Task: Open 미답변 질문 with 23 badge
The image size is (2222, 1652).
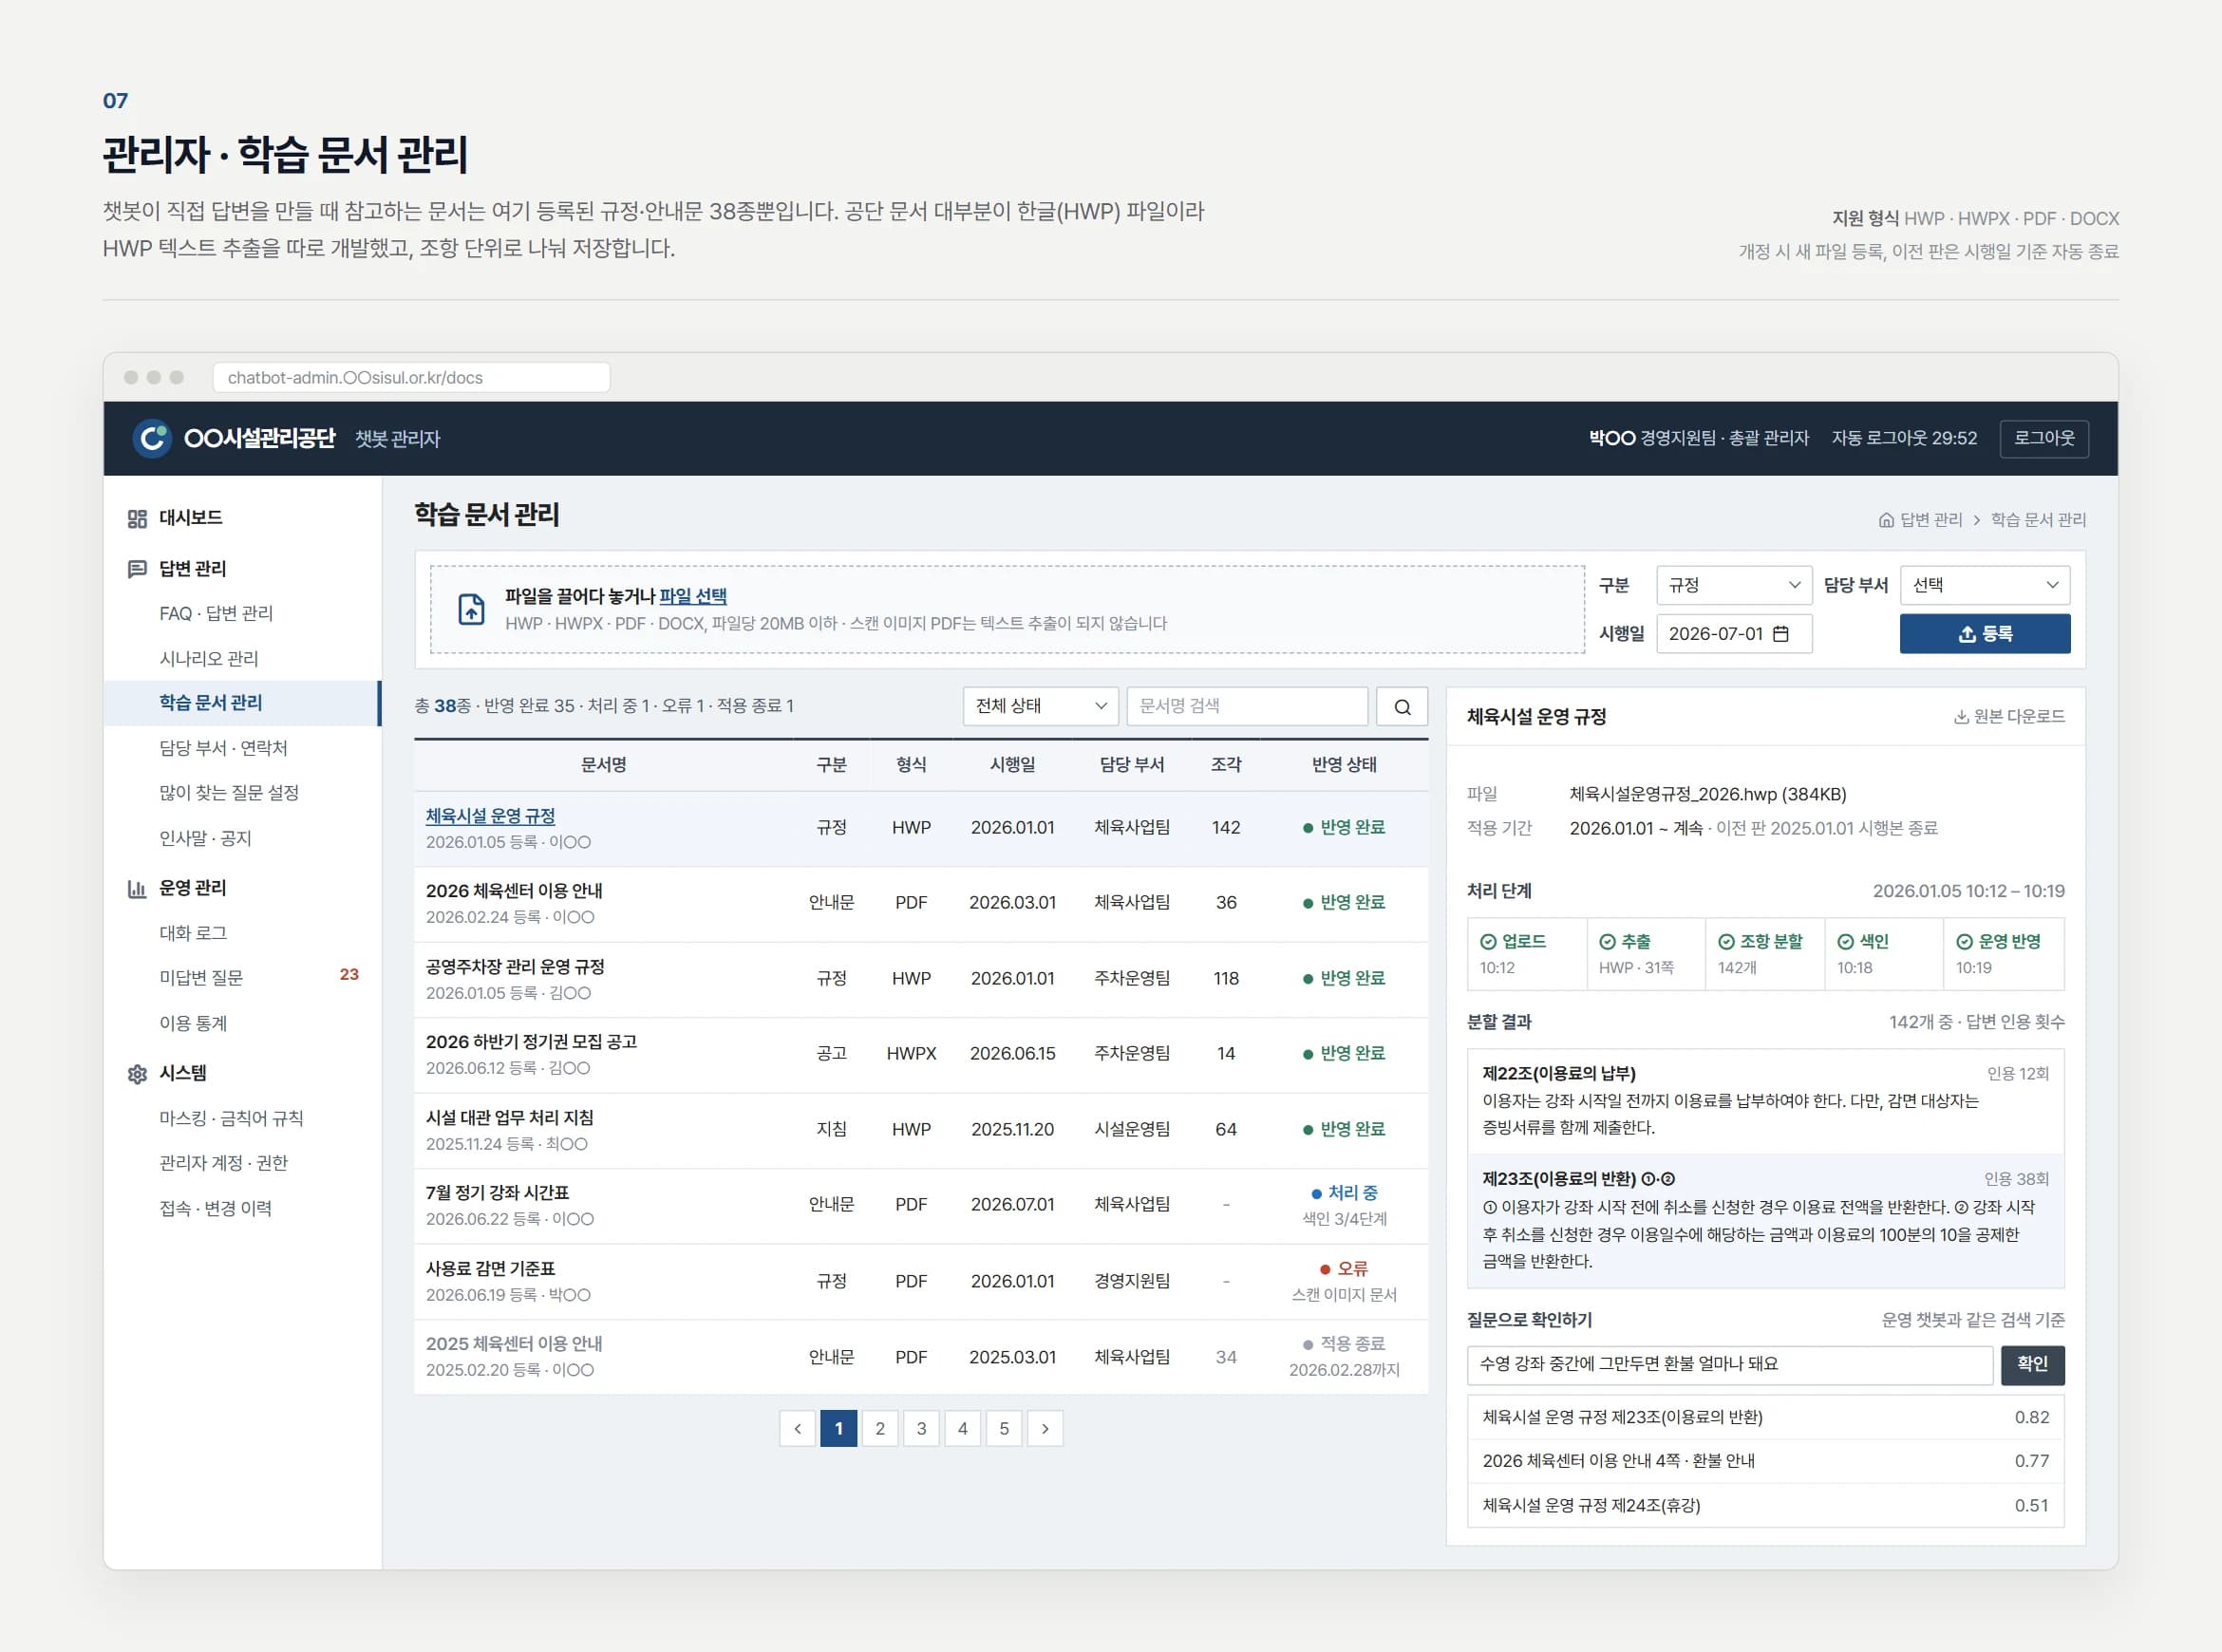Action: (242, 978)
